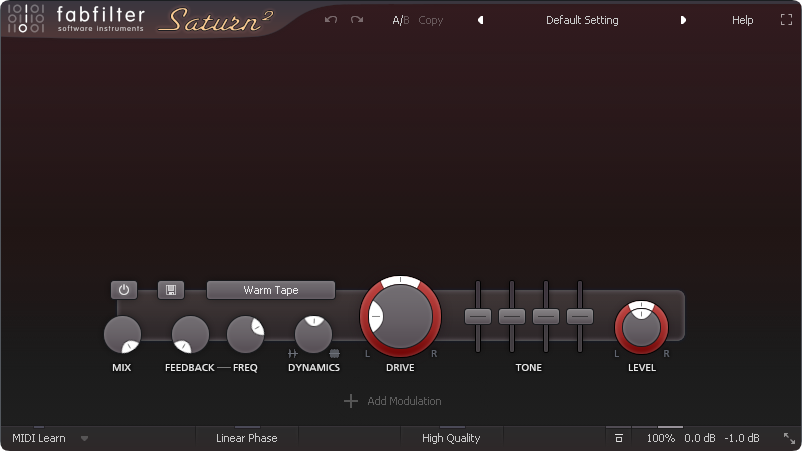Go to next preset arrow
802x451 pixels.
pyautogui.click(x=683, y=20)
